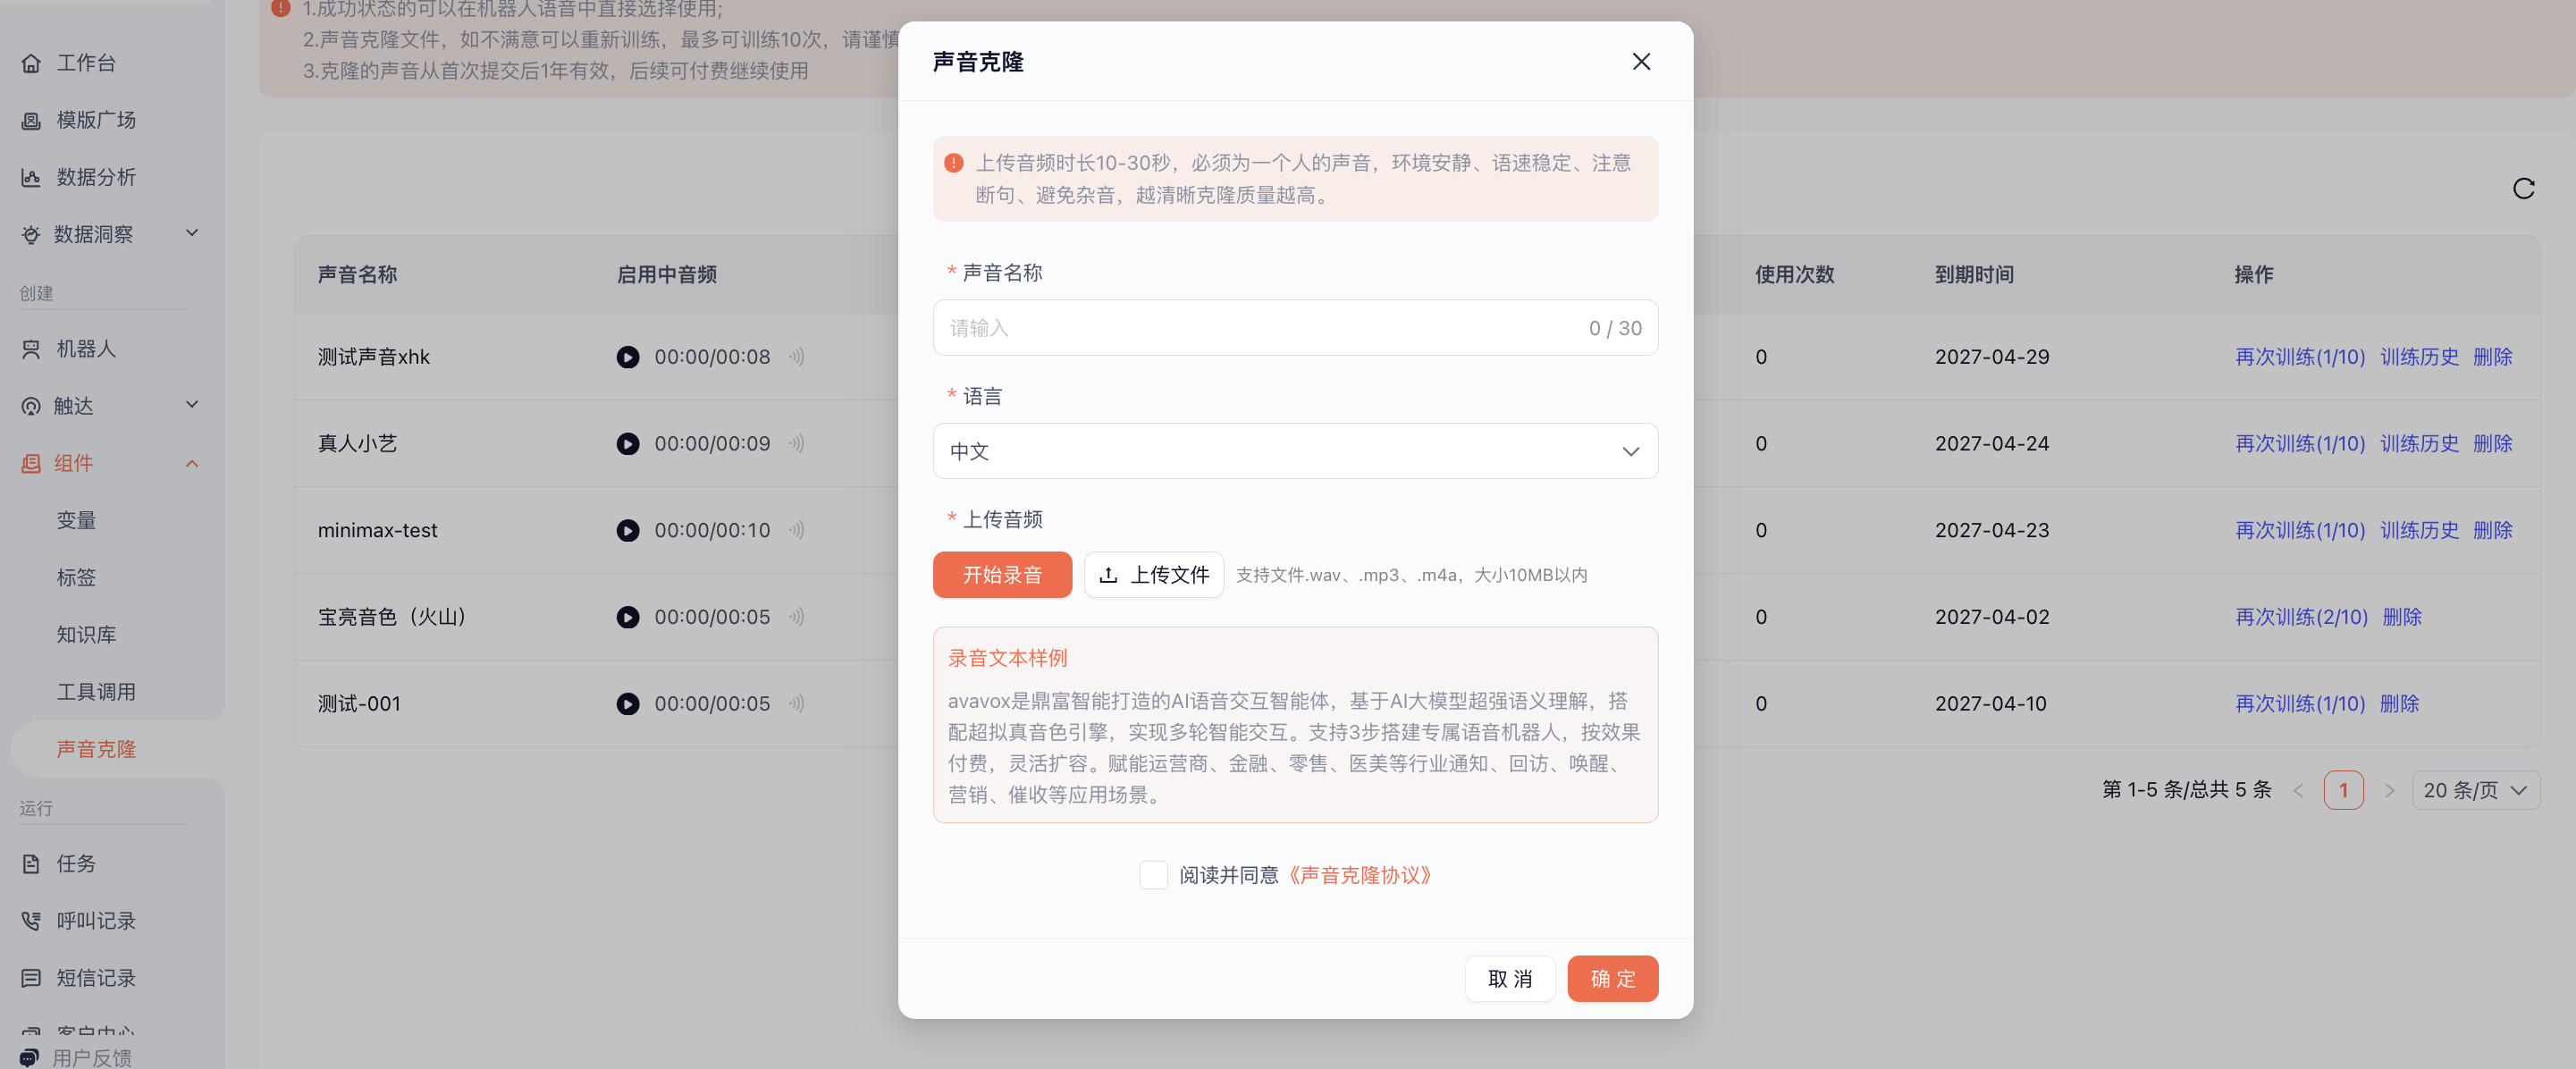
Task: Open the 机器人 robot builder
Action: tap(88, 349)
